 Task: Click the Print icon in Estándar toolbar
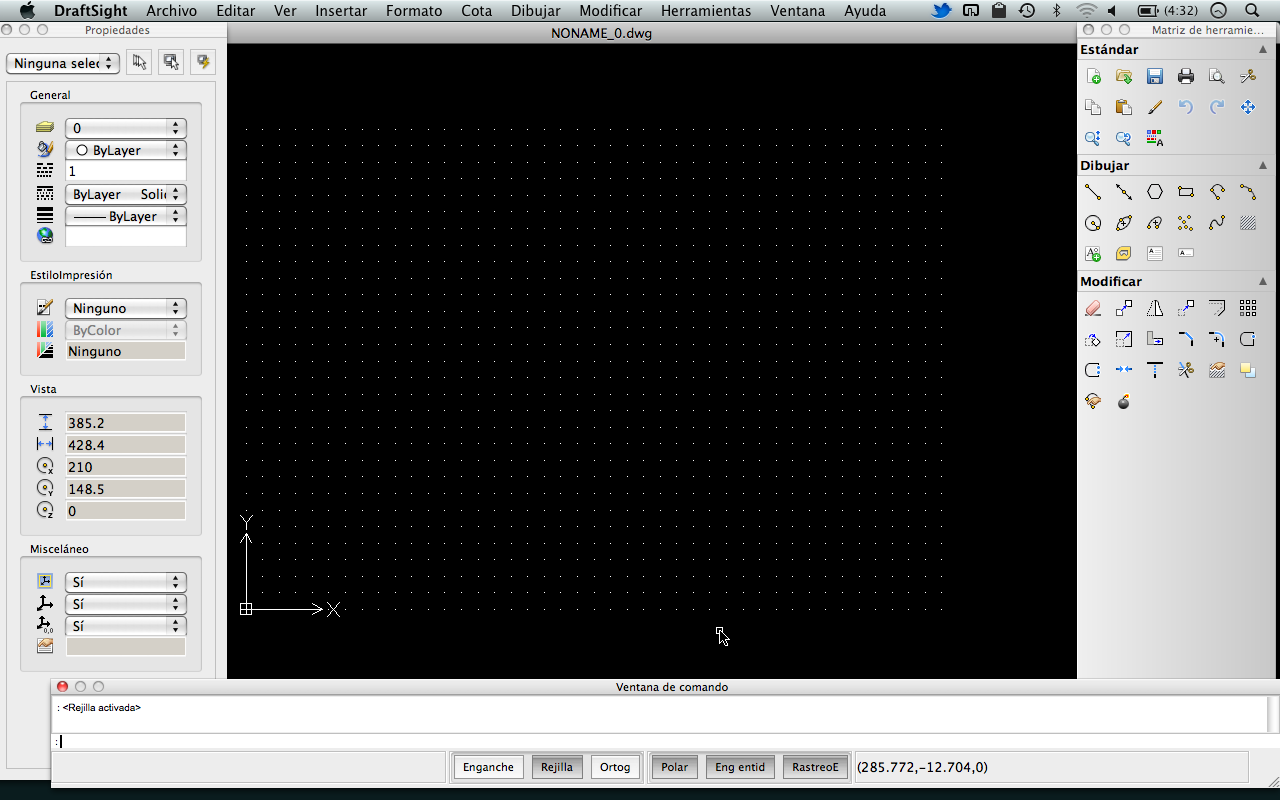[1186, 77]
